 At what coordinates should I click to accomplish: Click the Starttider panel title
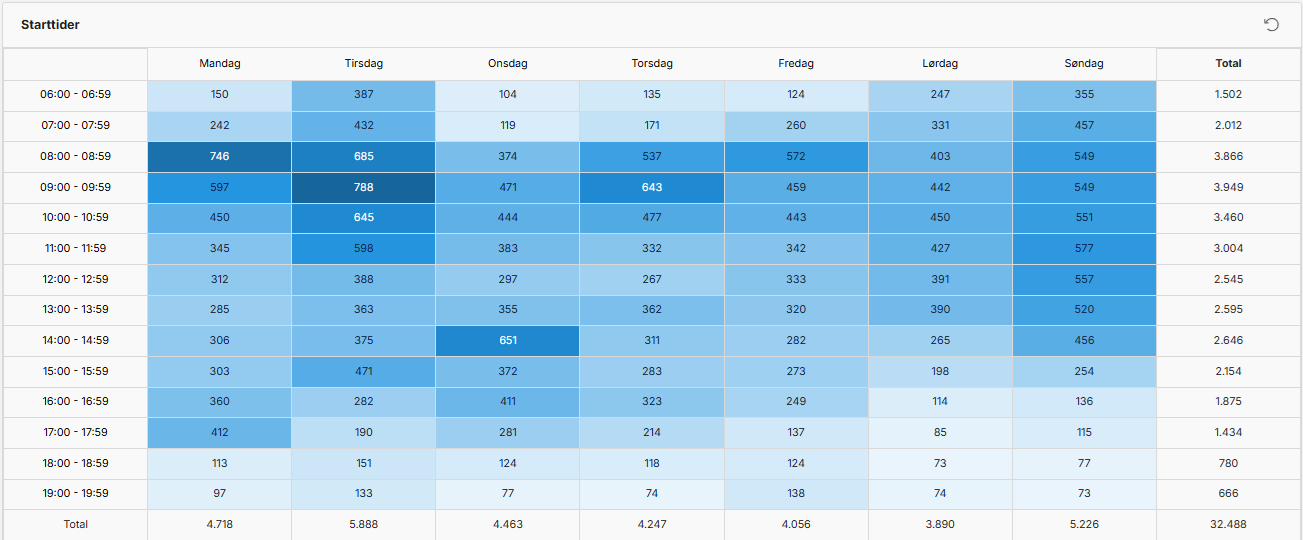[50, 24]
